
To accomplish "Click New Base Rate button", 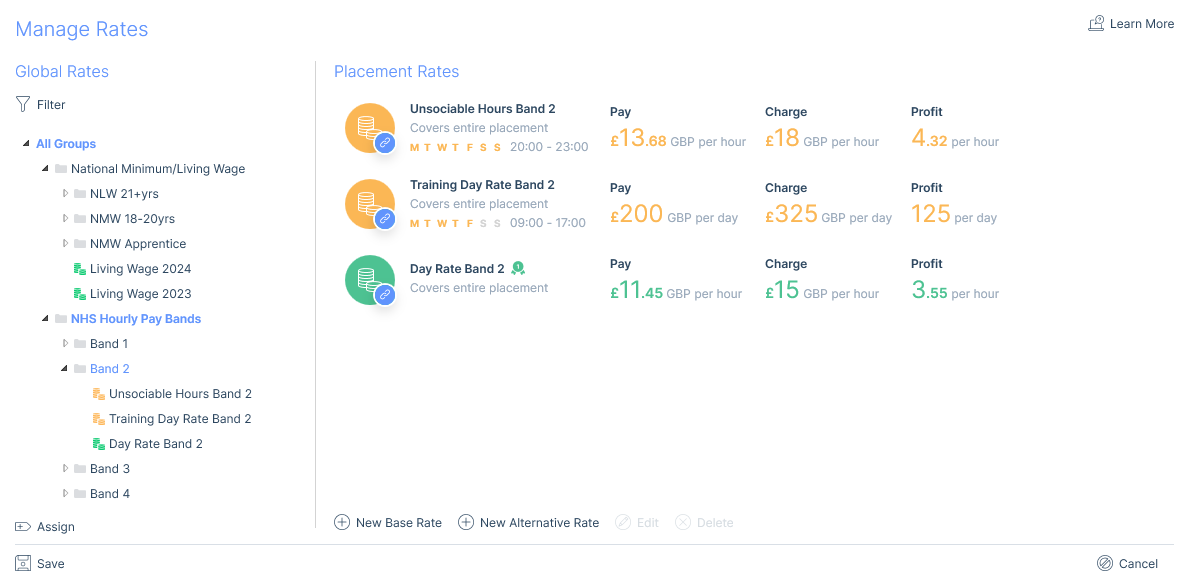I will click(388, 523).
